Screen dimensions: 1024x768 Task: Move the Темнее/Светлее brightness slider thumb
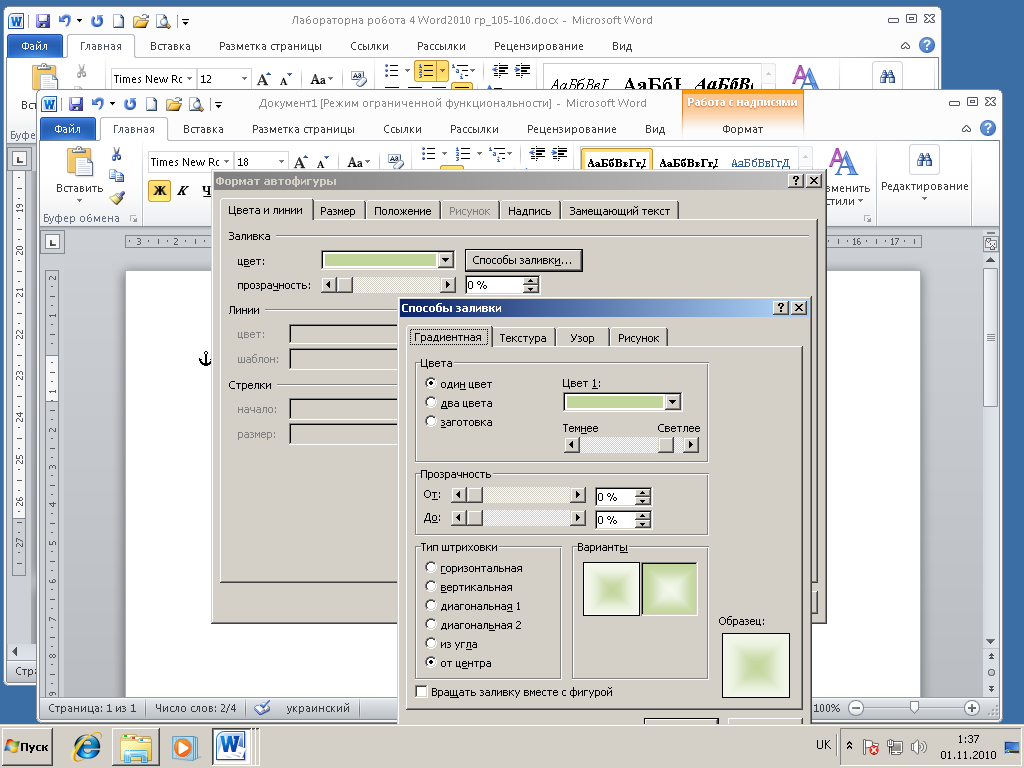(x=665, y=445)
